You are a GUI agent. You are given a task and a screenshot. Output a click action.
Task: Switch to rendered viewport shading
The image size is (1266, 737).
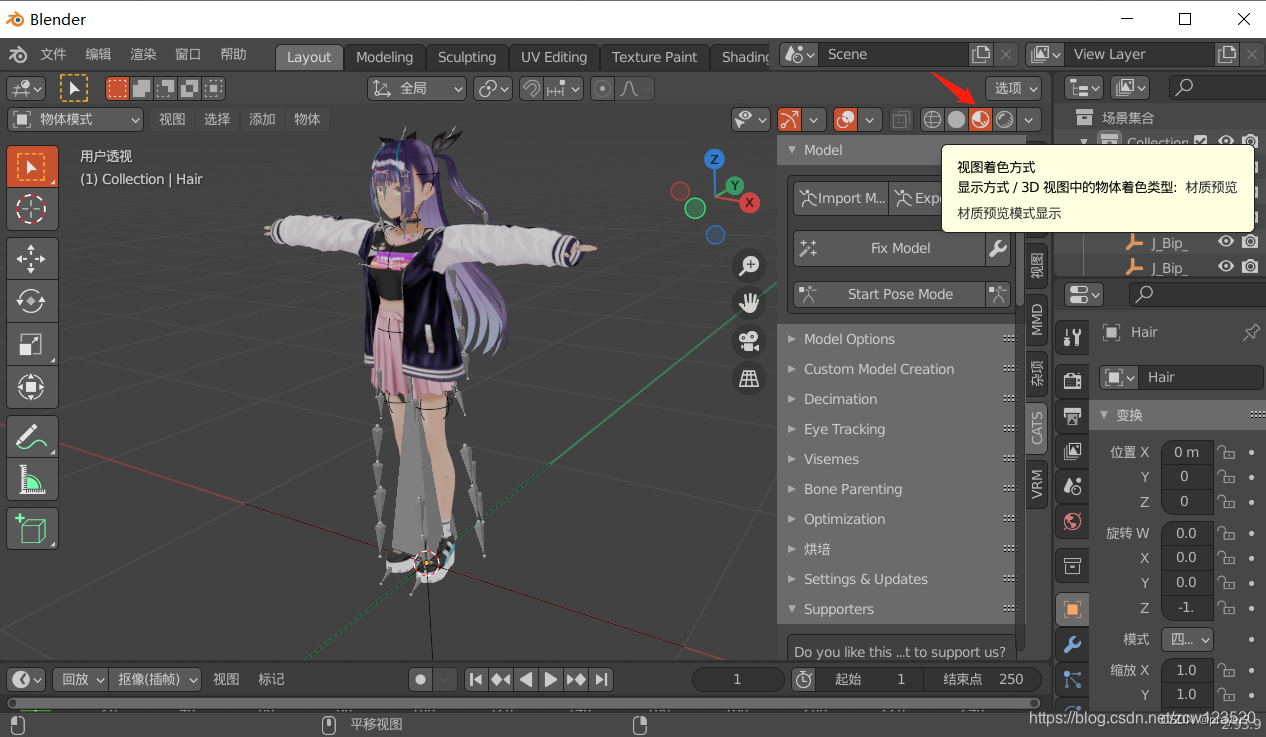1004,120
